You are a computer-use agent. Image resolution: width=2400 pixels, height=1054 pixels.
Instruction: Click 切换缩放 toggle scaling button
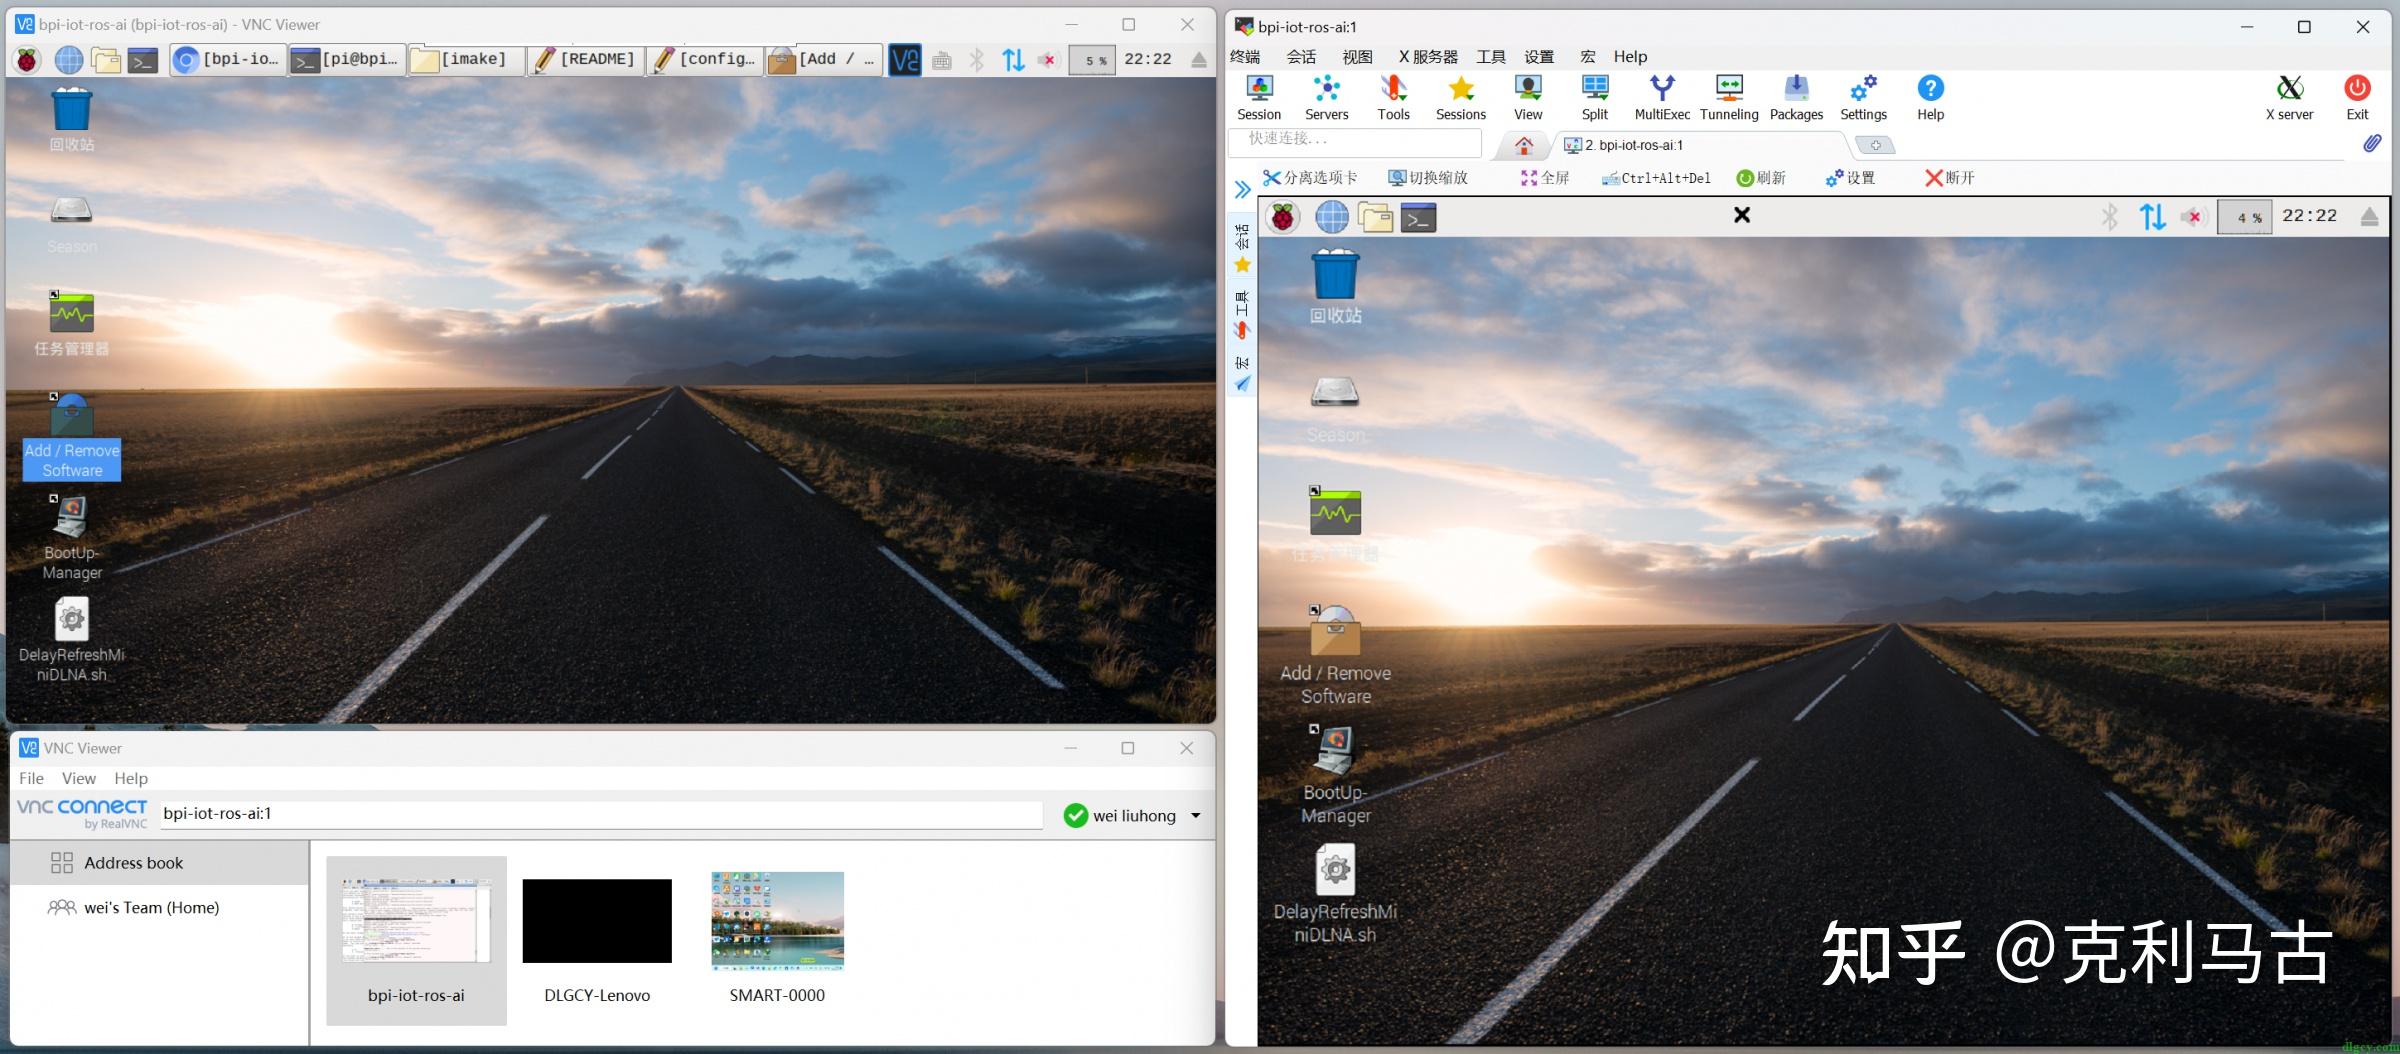click(1428, 178)
